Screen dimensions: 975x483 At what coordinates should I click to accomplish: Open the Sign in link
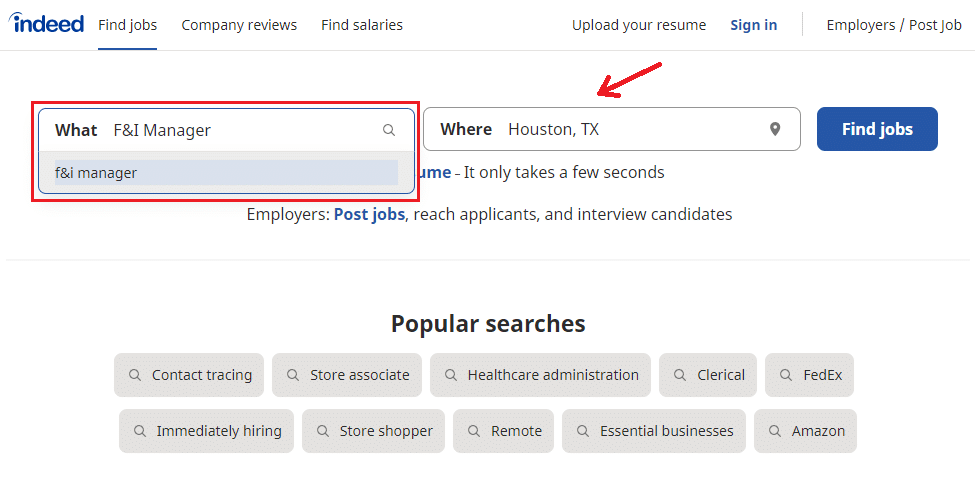pos(754,25)
